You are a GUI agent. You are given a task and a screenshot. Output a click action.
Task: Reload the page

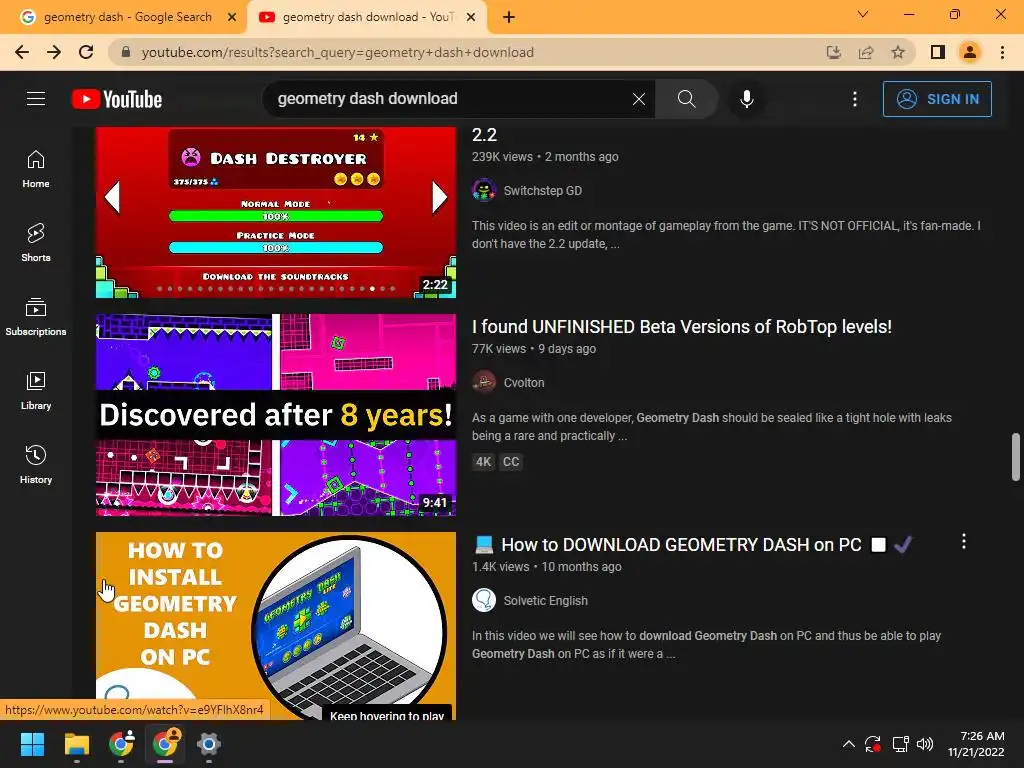point(86,52)
